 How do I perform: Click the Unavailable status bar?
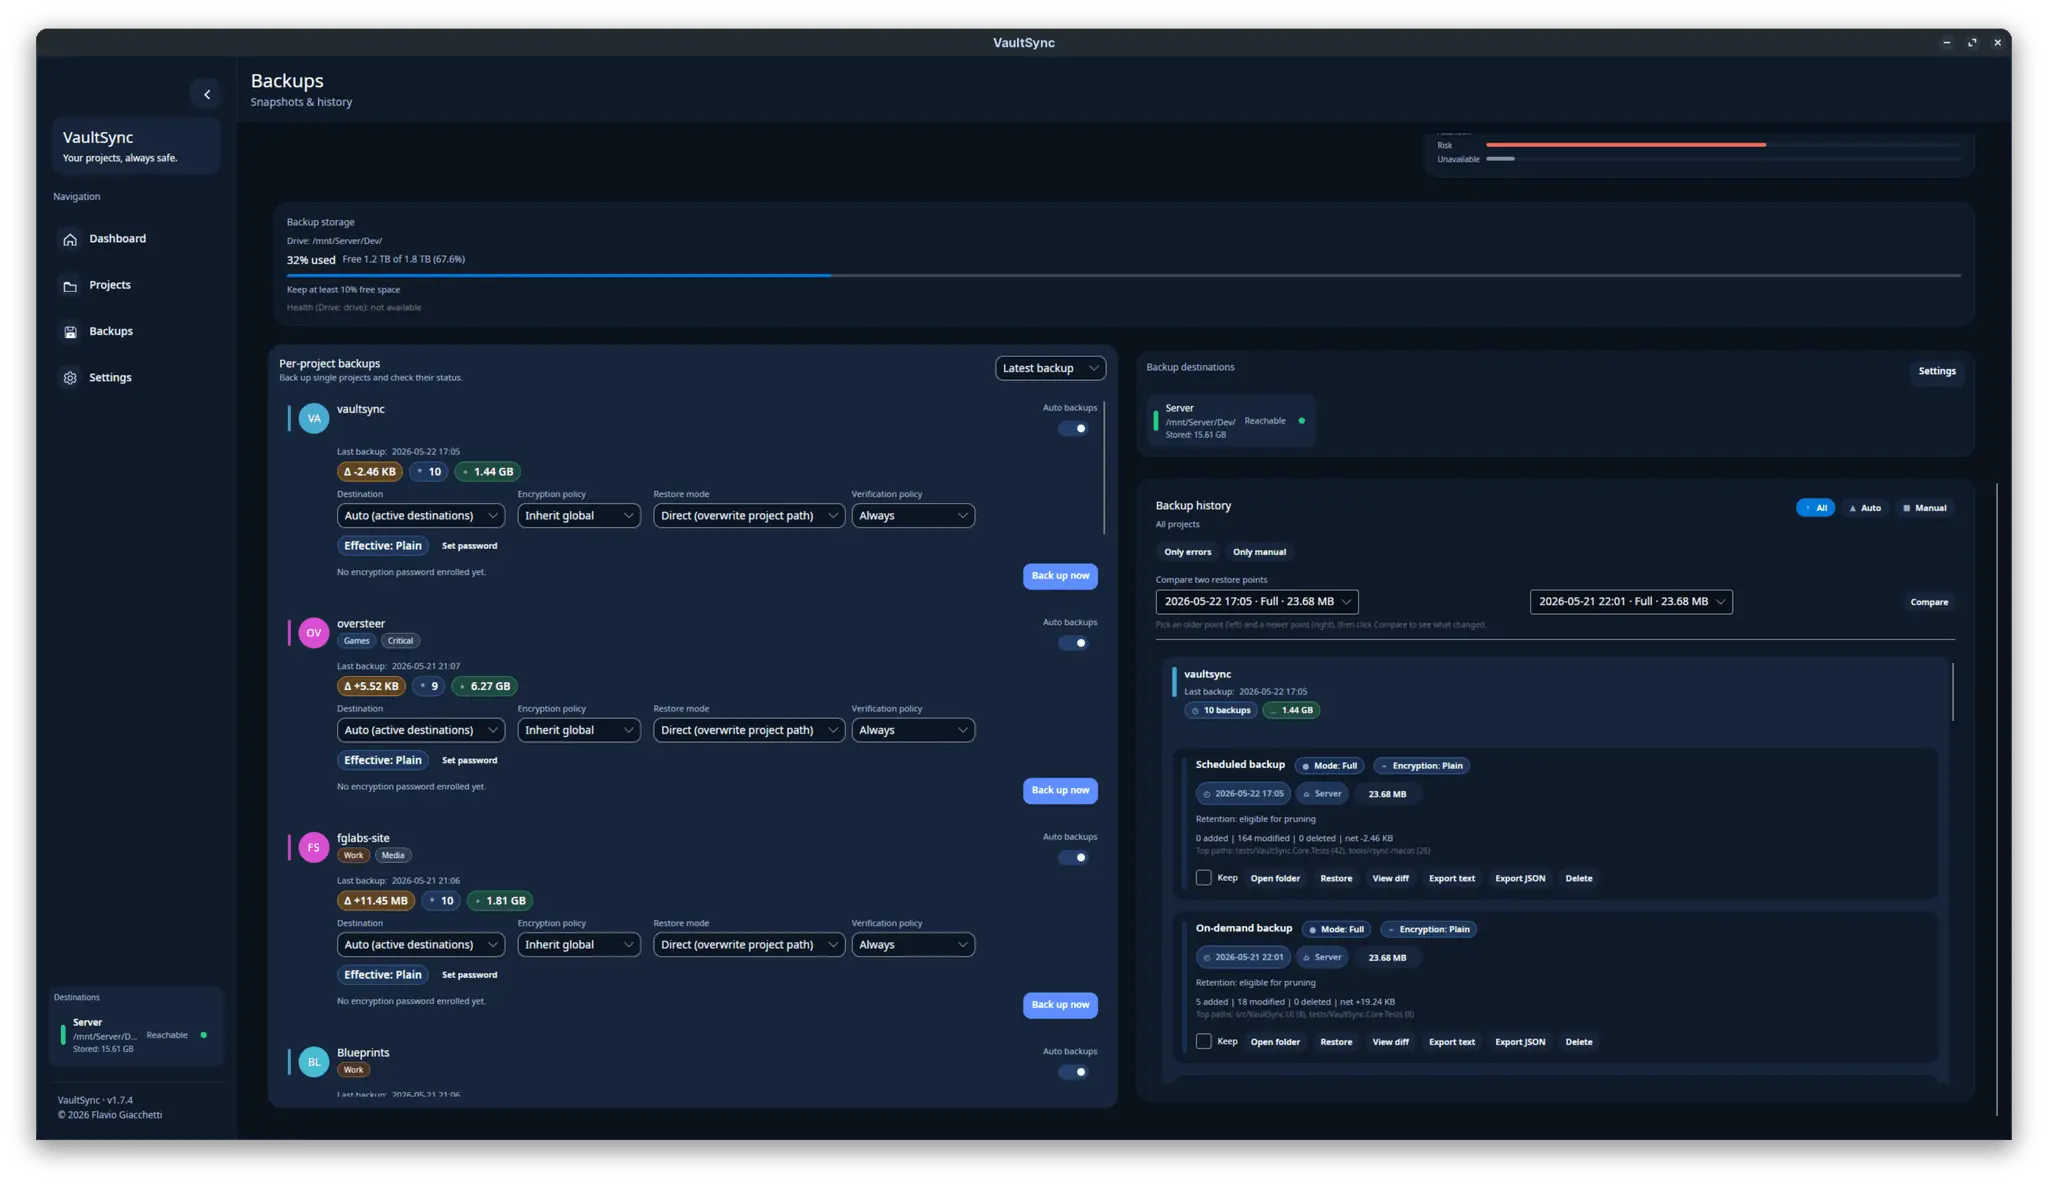click(1500, 159)
